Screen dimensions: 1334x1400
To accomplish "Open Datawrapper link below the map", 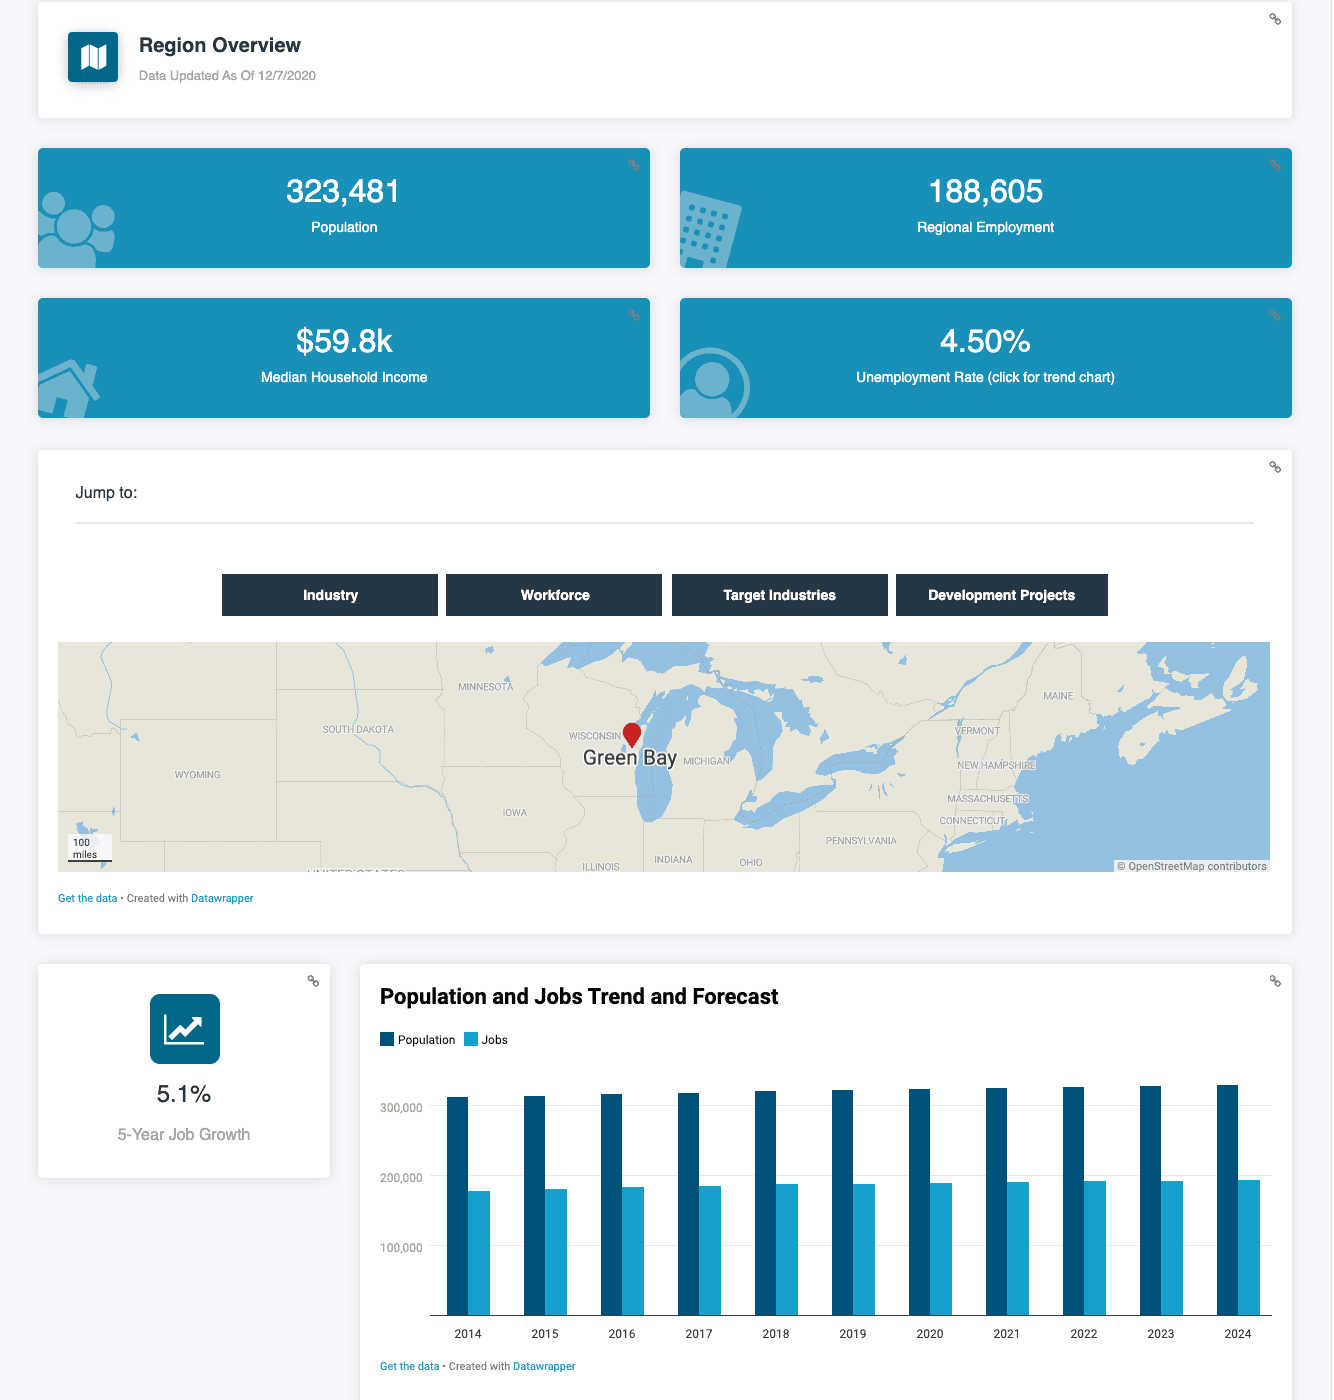I will click(222, 898).
